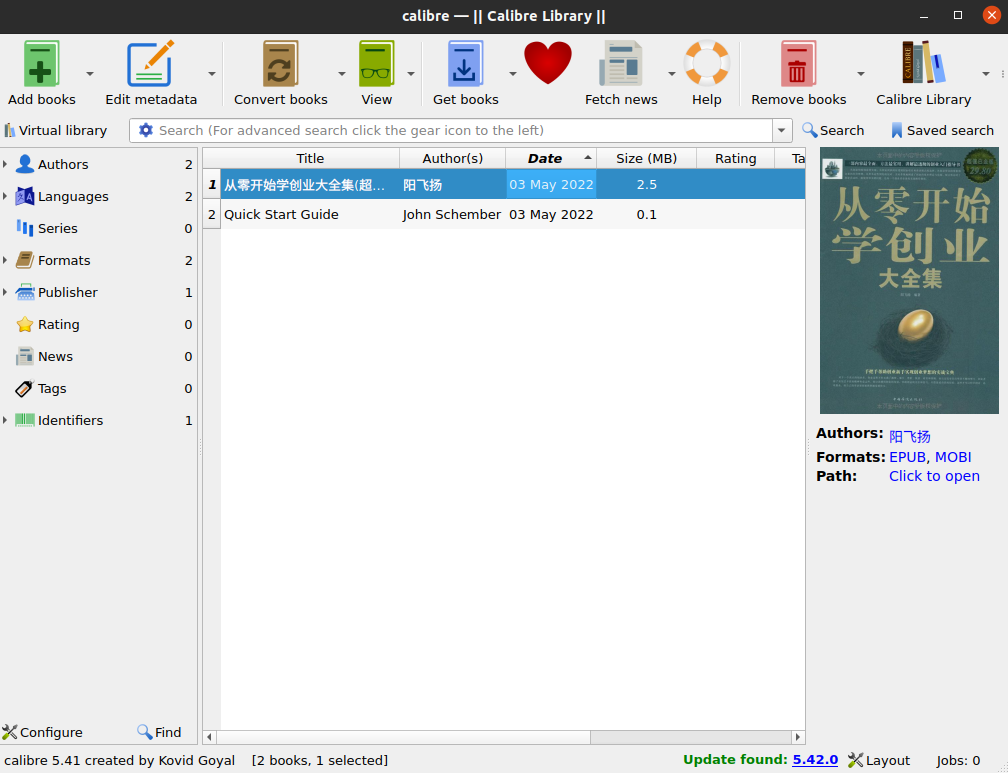The image size is (1008, 773).
Task: Click the red heart donate icon
Action: (x=548, y=62)
